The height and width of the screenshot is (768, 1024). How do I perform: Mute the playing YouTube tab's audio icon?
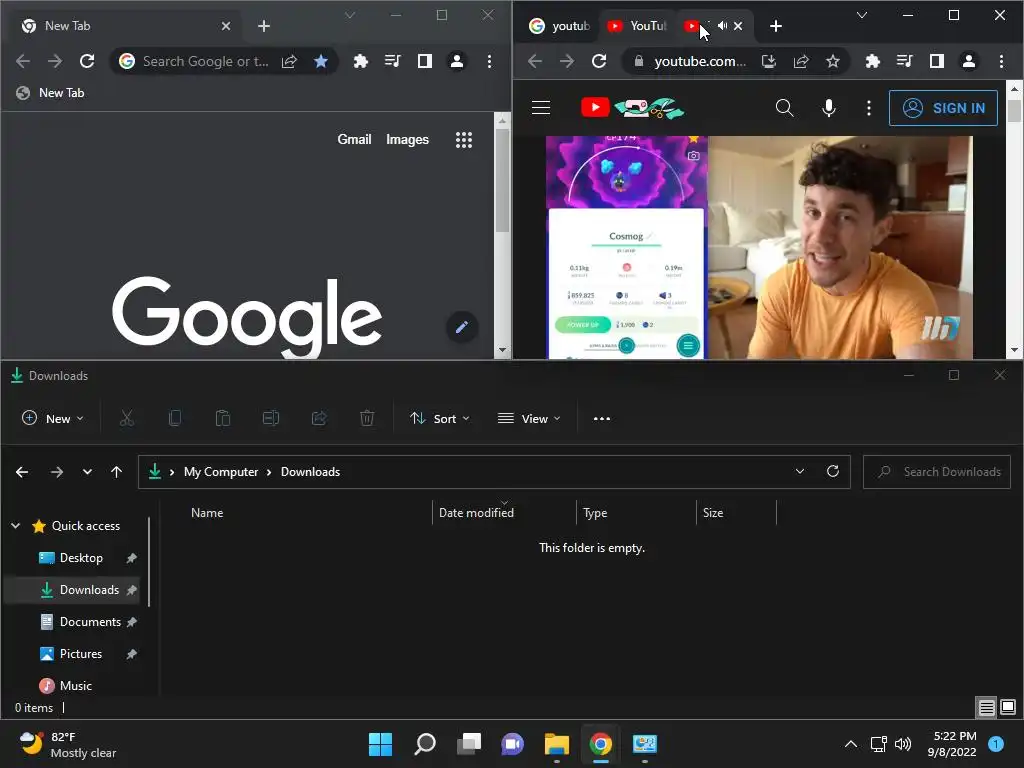(x=722, y=26)
